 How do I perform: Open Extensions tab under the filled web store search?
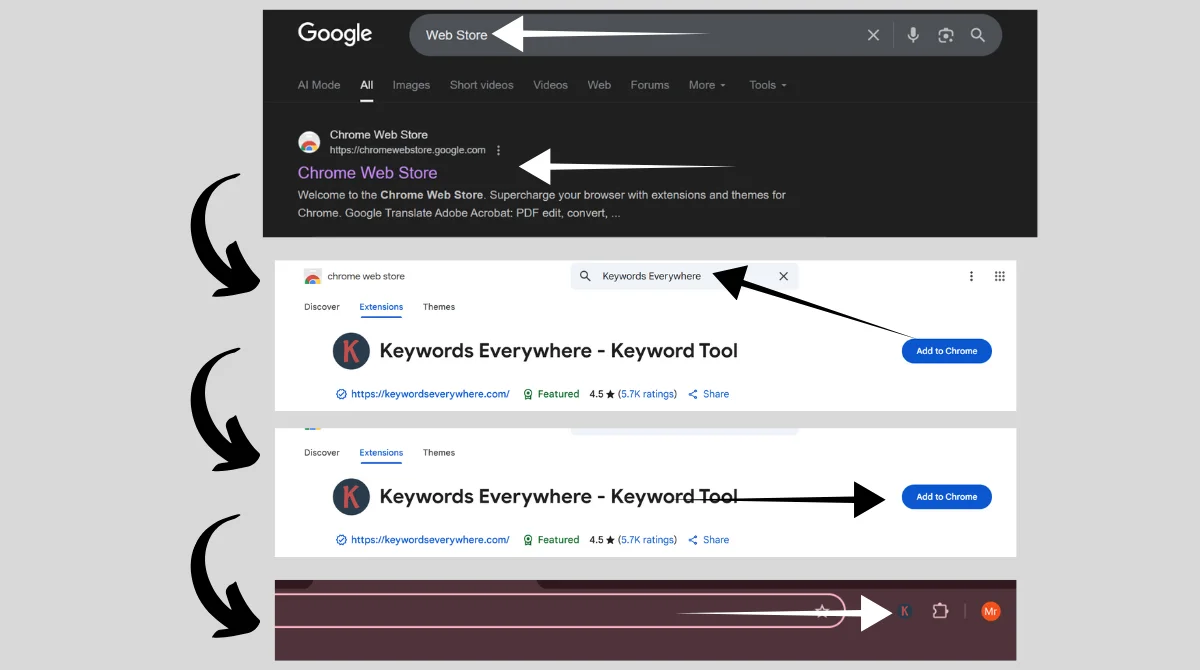[381, 307]
